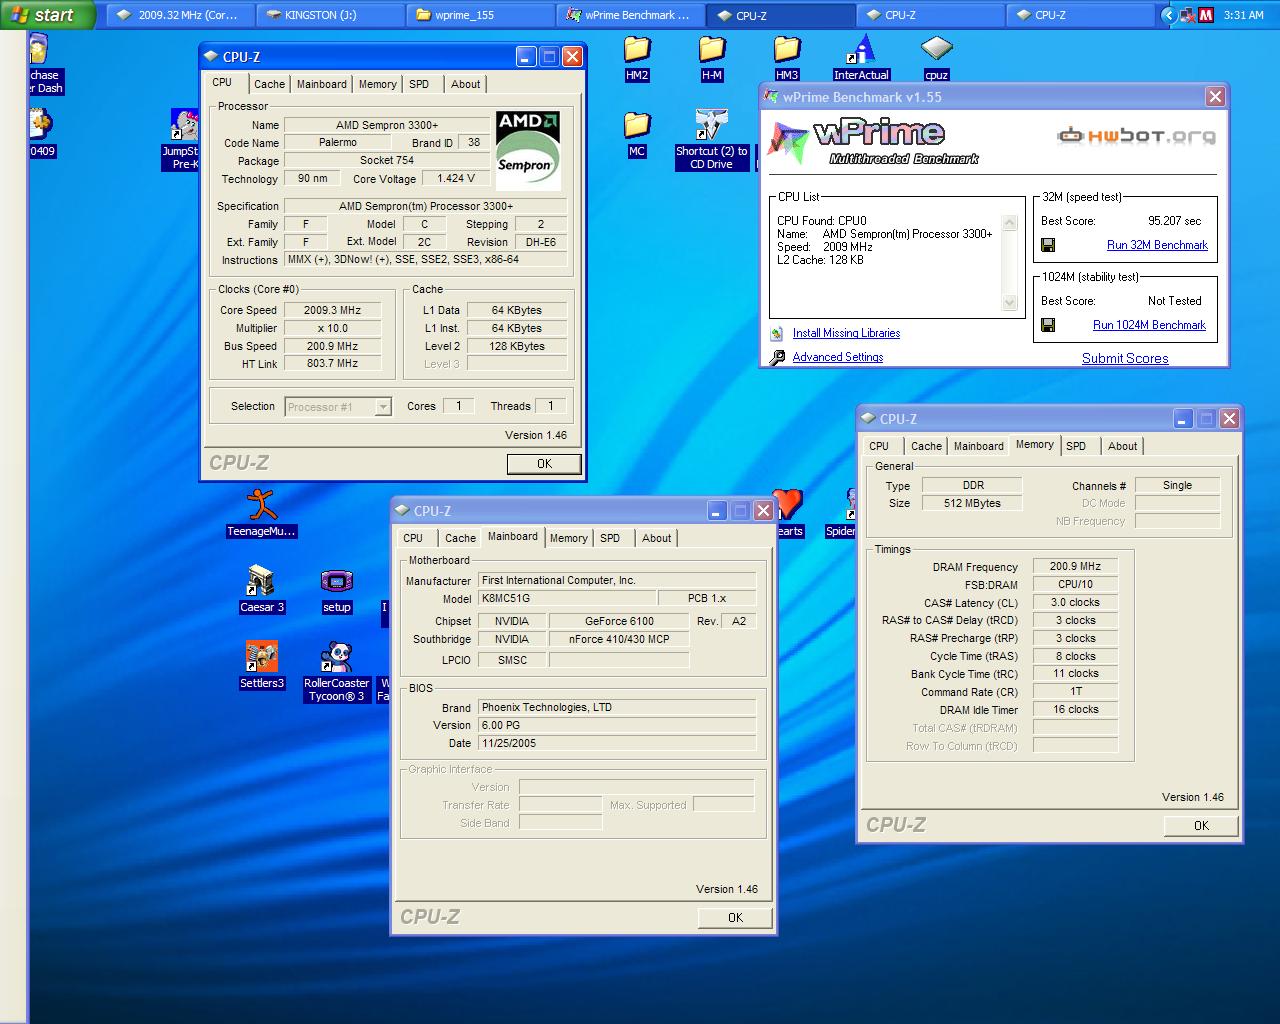Open Cache tab in Memory window
This screenshot has width=1280, height=1024.
click(x=926, y=446)
